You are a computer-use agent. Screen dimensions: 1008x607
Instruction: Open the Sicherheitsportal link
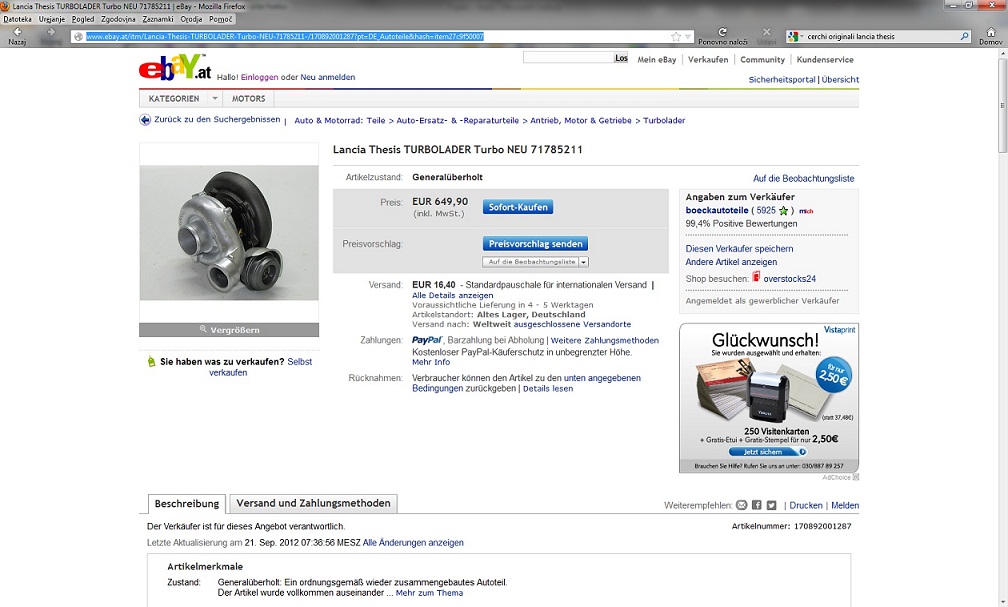click(782, 80)
